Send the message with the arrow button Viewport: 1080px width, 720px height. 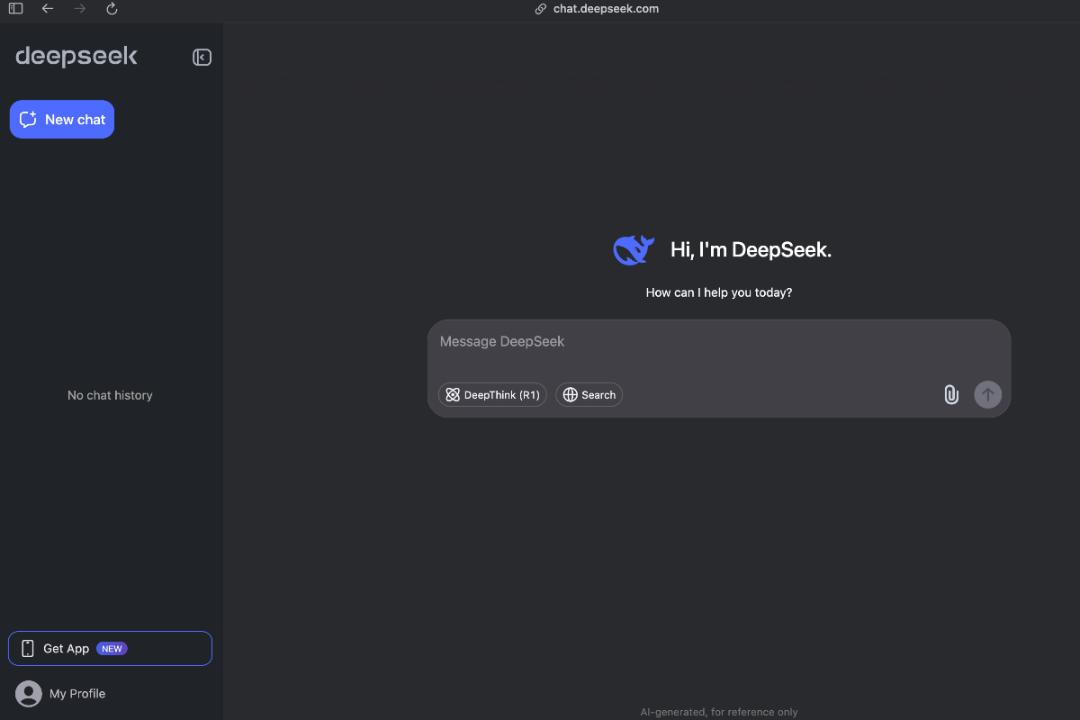pos(988,395)
